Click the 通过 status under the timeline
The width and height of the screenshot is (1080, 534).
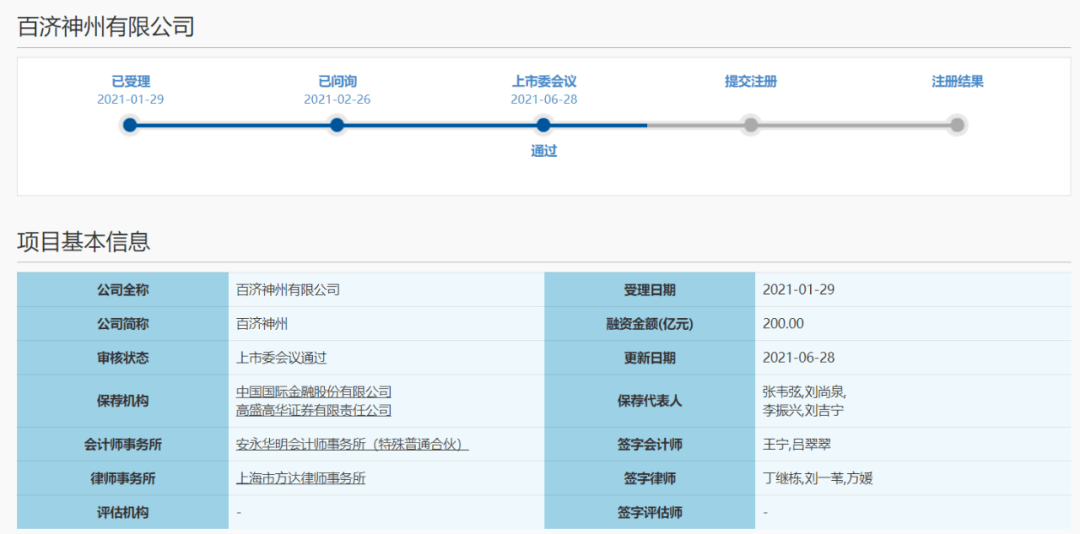click(543, 152)
